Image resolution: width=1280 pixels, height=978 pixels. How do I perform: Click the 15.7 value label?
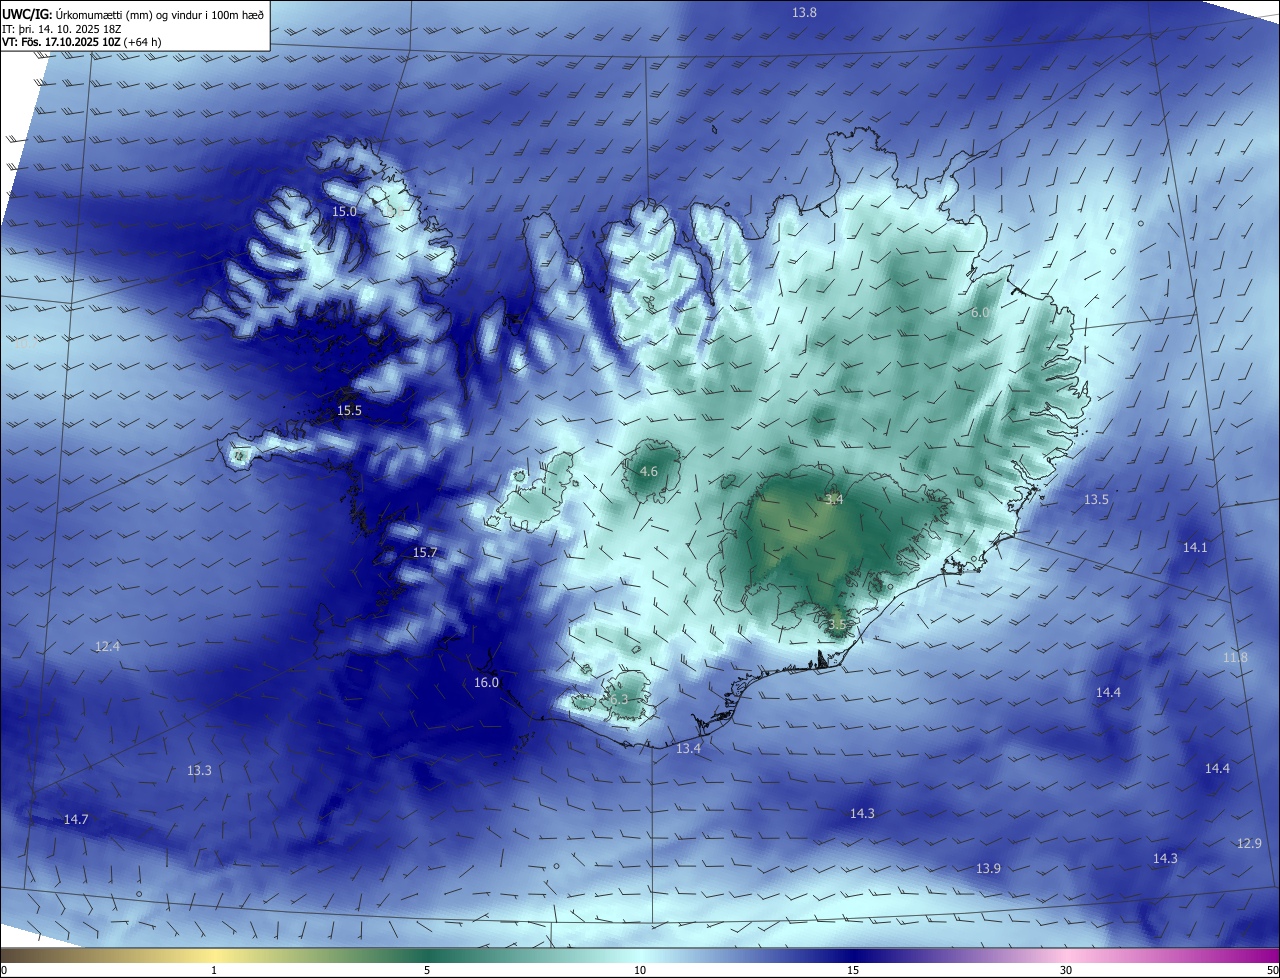[x=425, y=553]
